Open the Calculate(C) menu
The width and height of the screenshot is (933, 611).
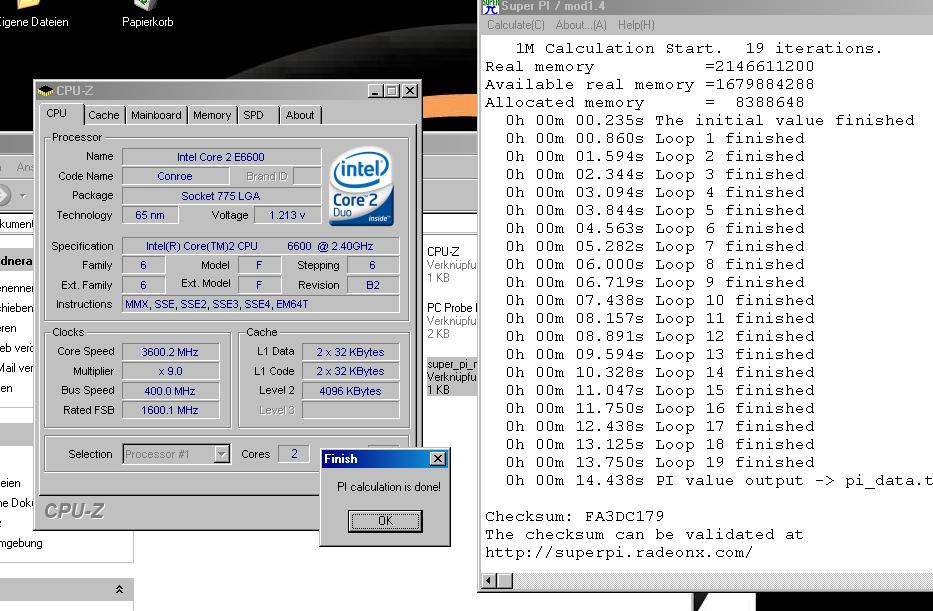tap(516, 25)
